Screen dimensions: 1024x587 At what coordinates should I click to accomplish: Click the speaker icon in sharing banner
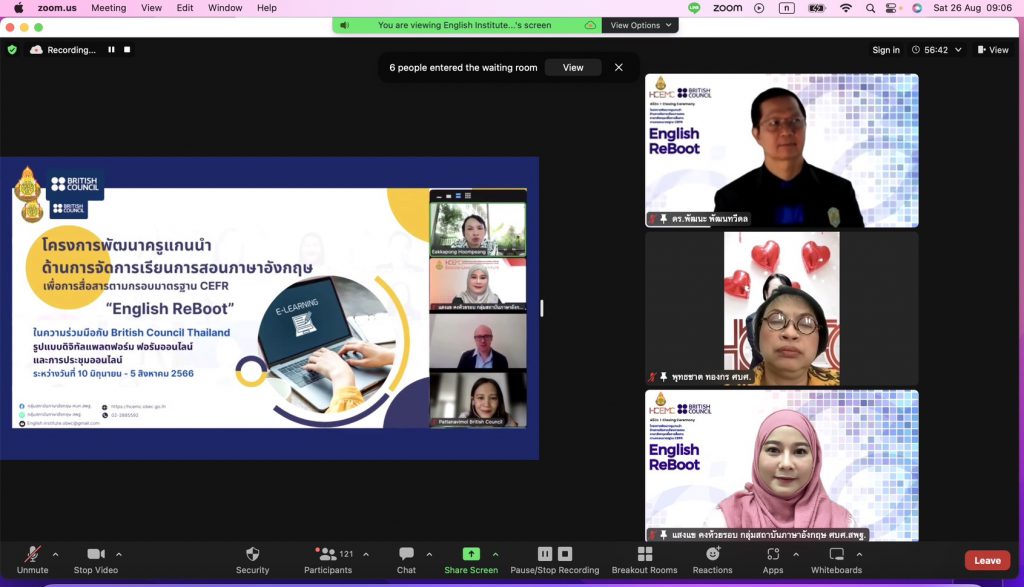pos(344,25)
